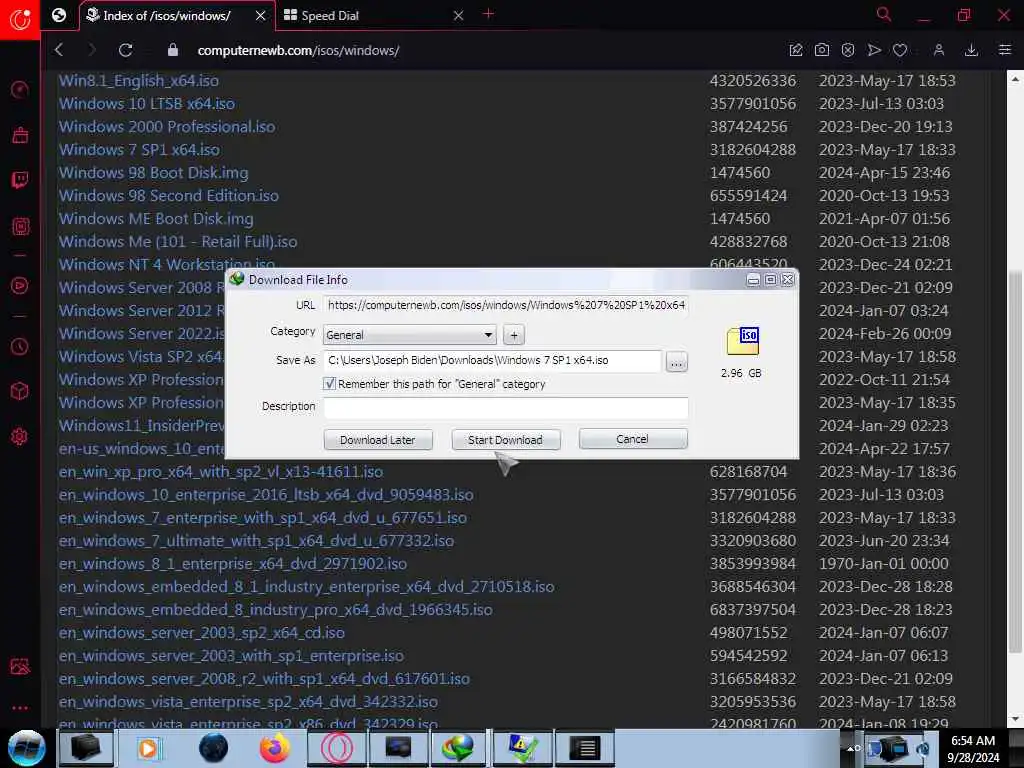
Task: Open the Twitch icon in sidebar
Action: pos(20,180)
